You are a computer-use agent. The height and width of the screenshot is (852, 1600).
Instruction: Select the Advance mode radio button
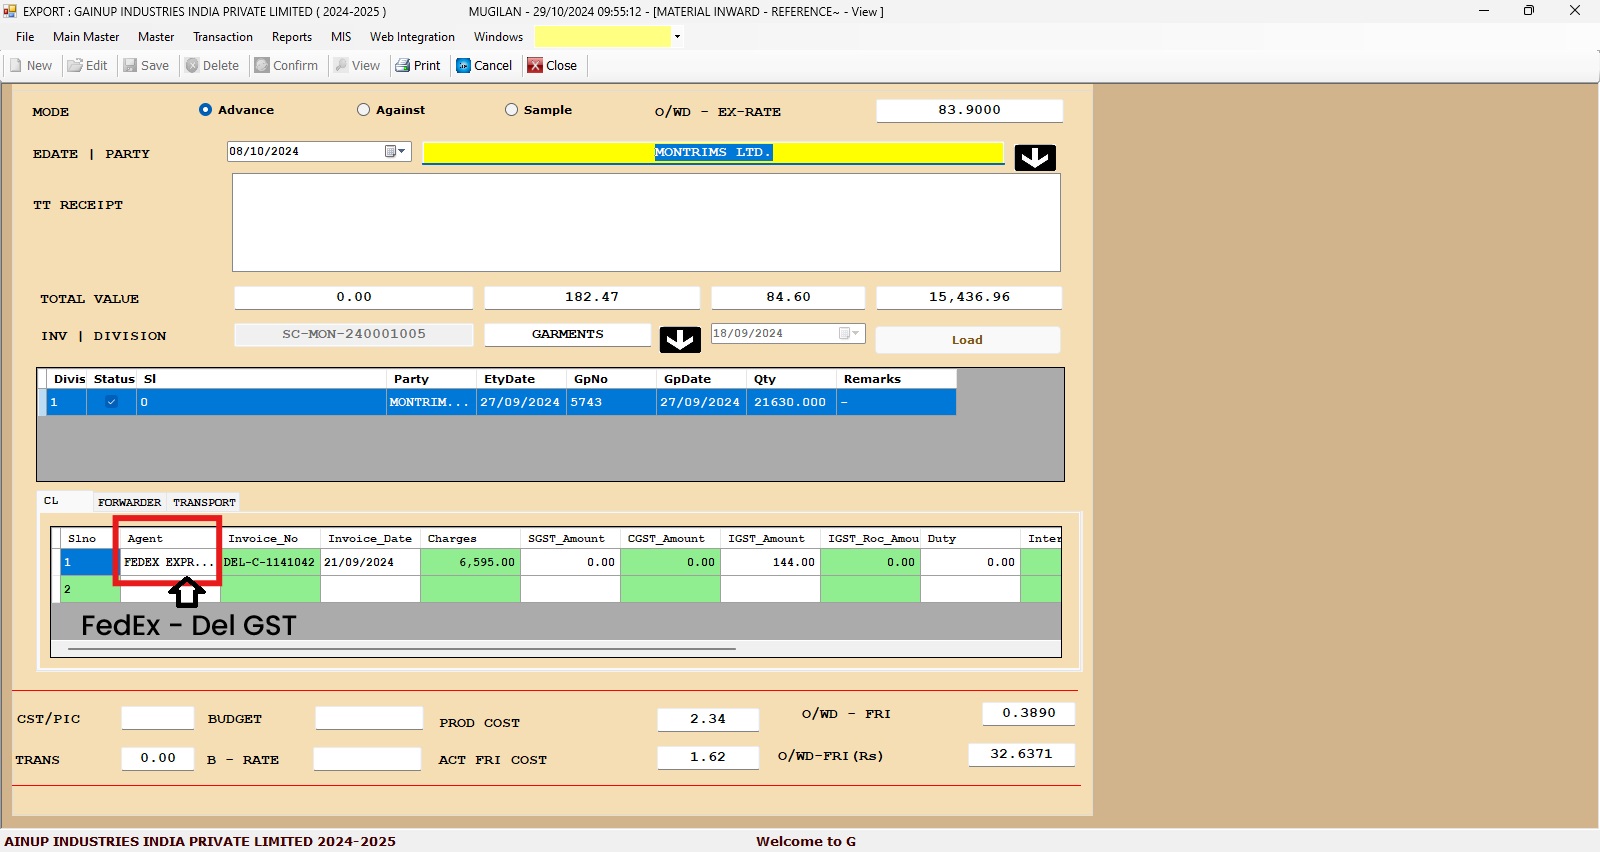point(205,110)
